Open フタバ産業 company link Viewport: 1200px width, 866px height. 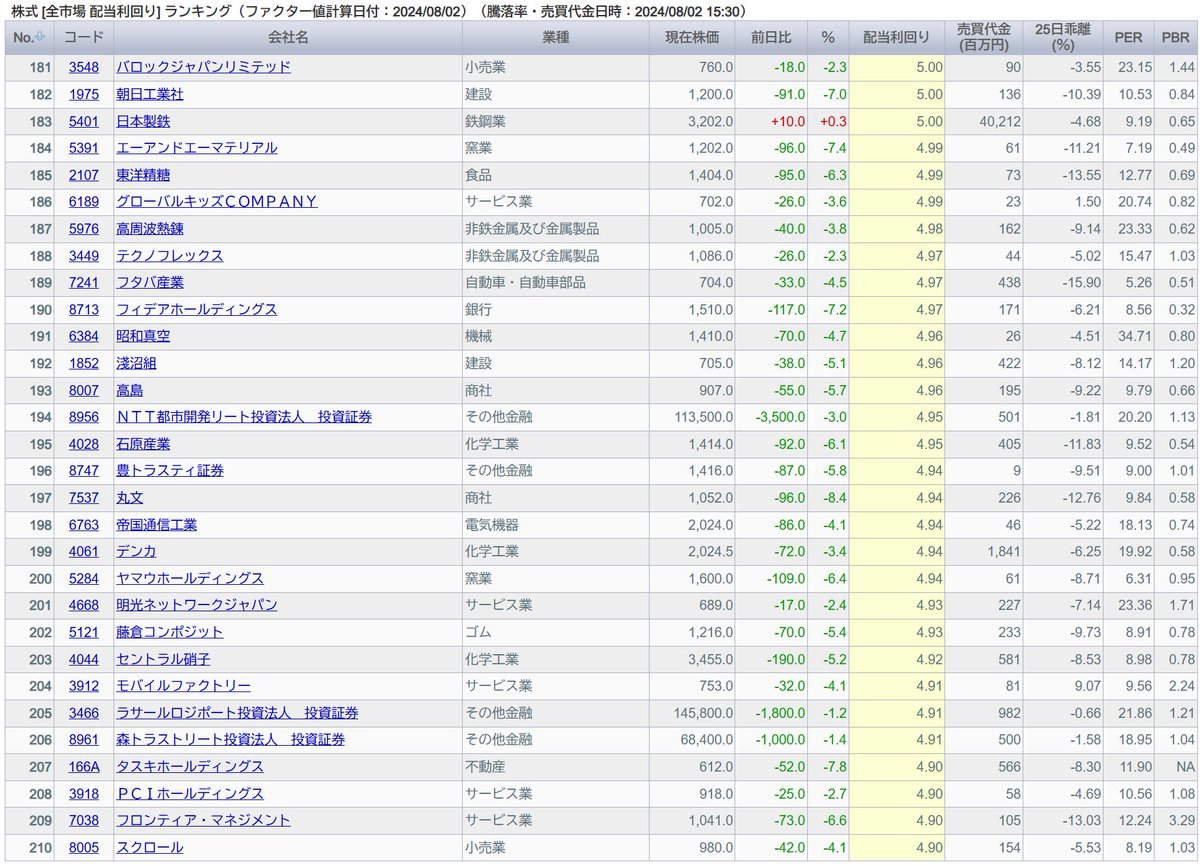coord(150,283)
